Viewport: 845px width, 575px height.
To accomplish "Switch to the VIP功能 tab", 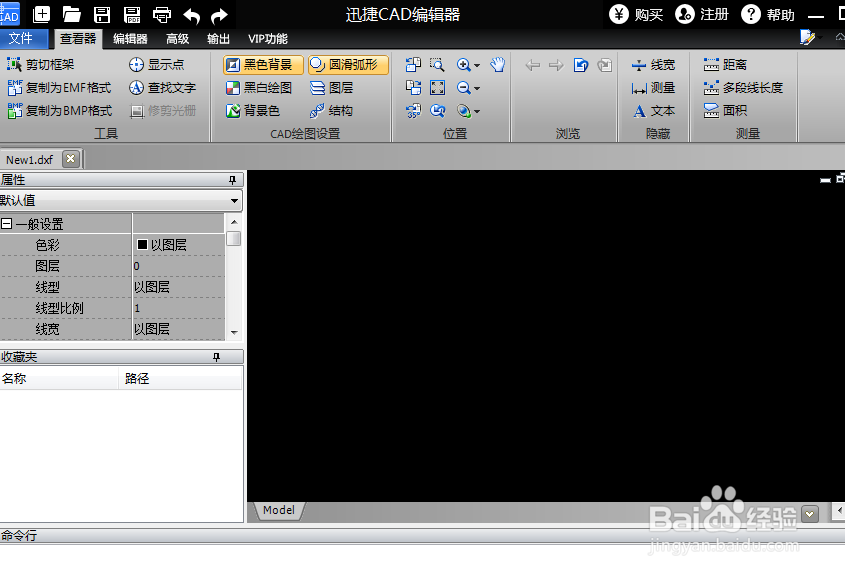I will pos(267,39).
